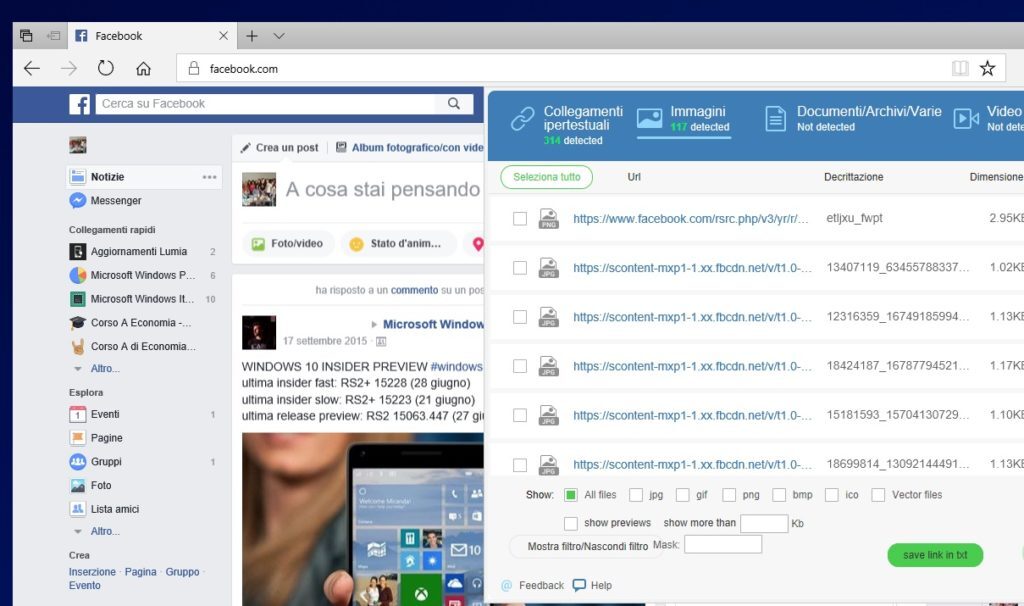Reload the page with the refresh icon
This screenshot has width=1024, height=606.
105,68
